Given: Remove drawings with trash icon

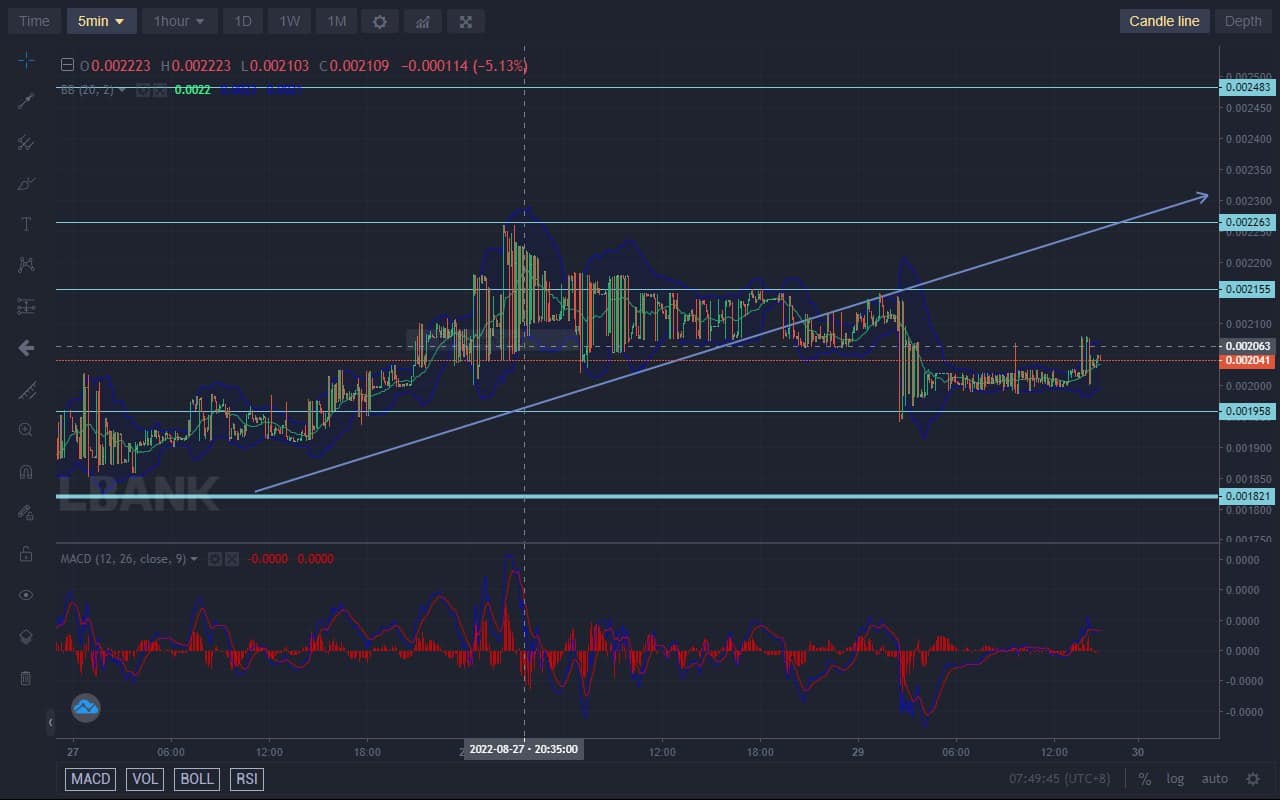Looking at the screenshot, I should [x=26, y=678].
